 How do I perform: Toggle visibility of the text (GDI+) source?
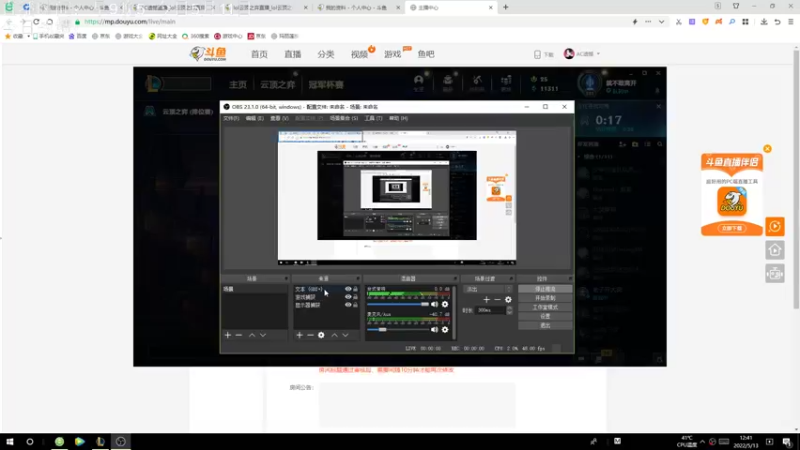pos(348,289)
